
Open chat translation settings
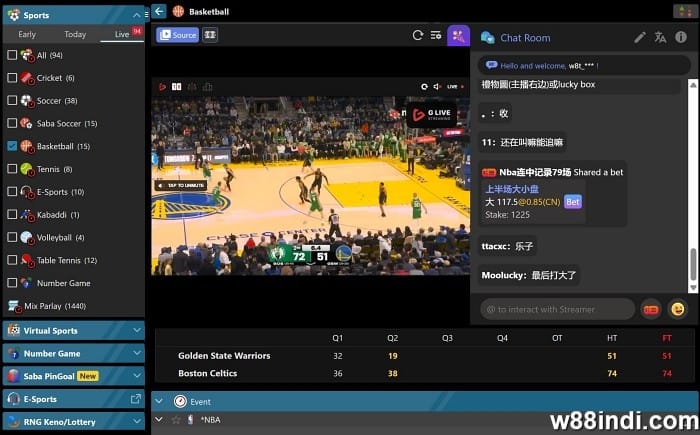pyautogui.click(x=660, y=38)
